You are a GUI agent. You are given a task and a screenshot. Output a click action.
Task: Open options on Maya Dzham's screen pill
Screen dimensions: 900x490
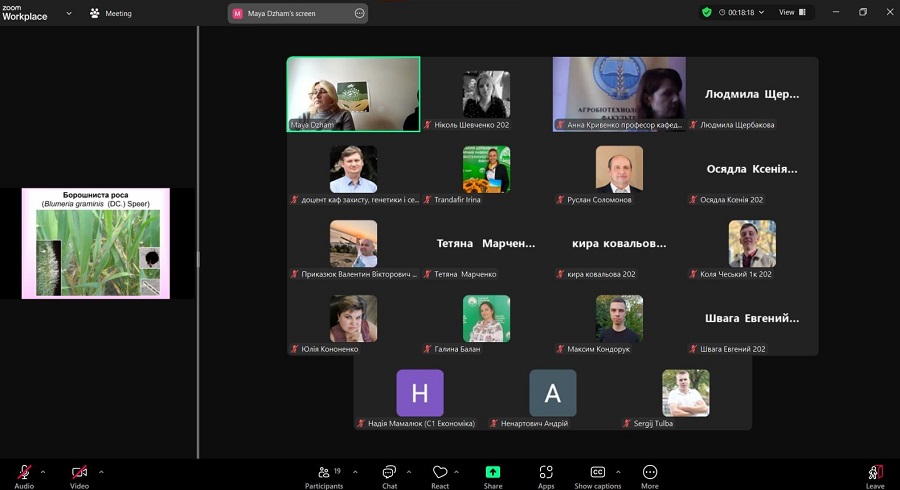(359, 13)
